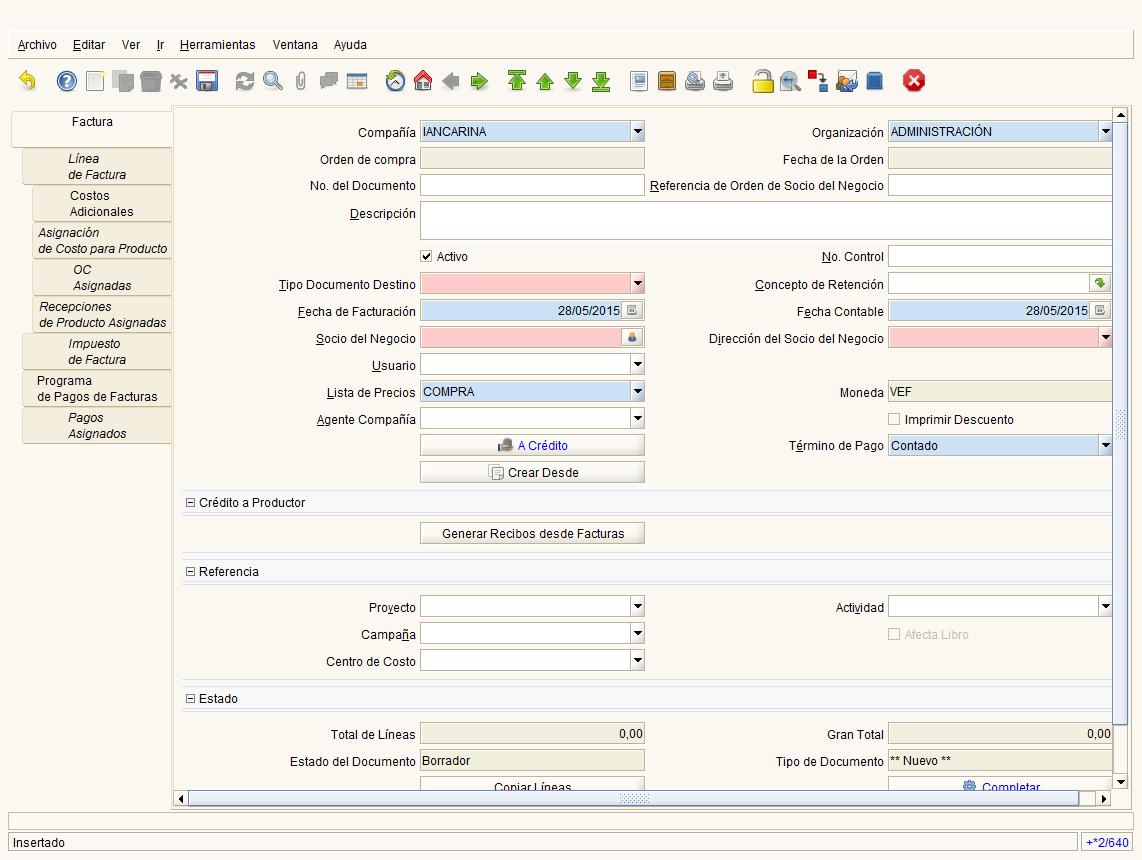The height and width of the screenshot is (860, 1142).
Task: Expand the Término de Pago dropdown
Action: pyautogui.click(x=1105, y=445)
